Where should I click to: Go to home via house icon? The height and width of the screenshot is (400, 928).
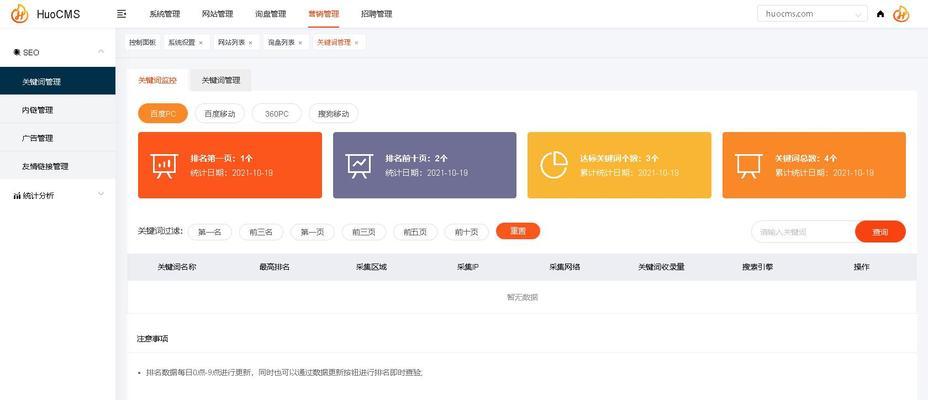coord(881,14)
